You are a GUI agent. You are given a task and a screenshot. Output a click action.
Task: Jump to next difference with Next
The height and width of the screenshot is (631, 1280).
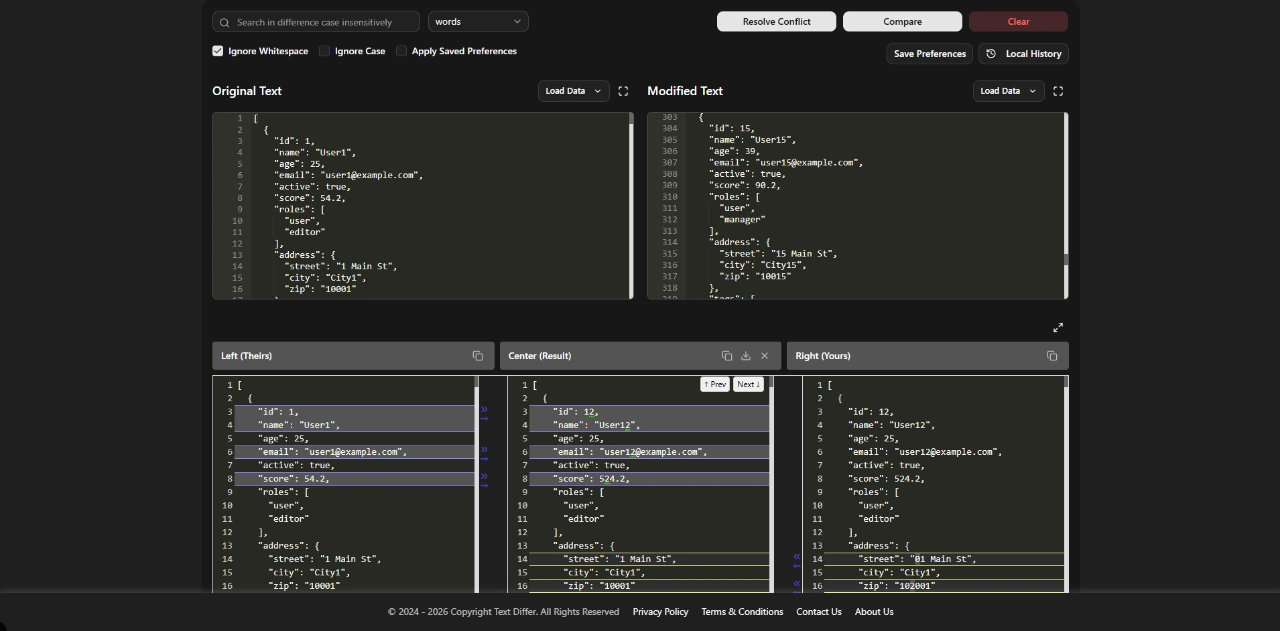(748, 384)
